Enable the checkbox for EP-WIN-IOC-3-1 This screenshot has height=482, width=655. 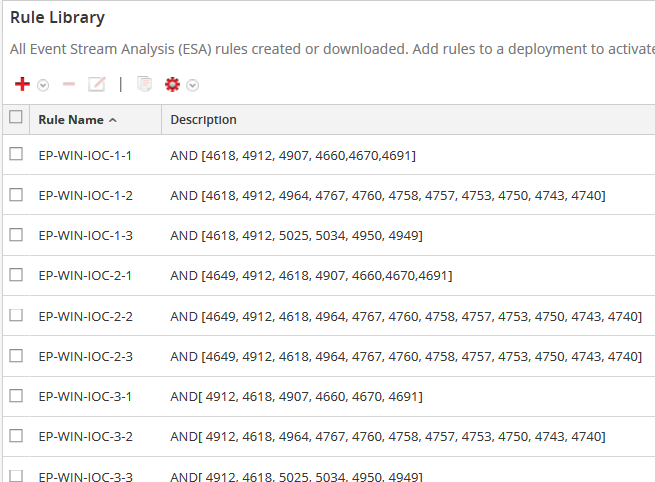click(16, 395)
